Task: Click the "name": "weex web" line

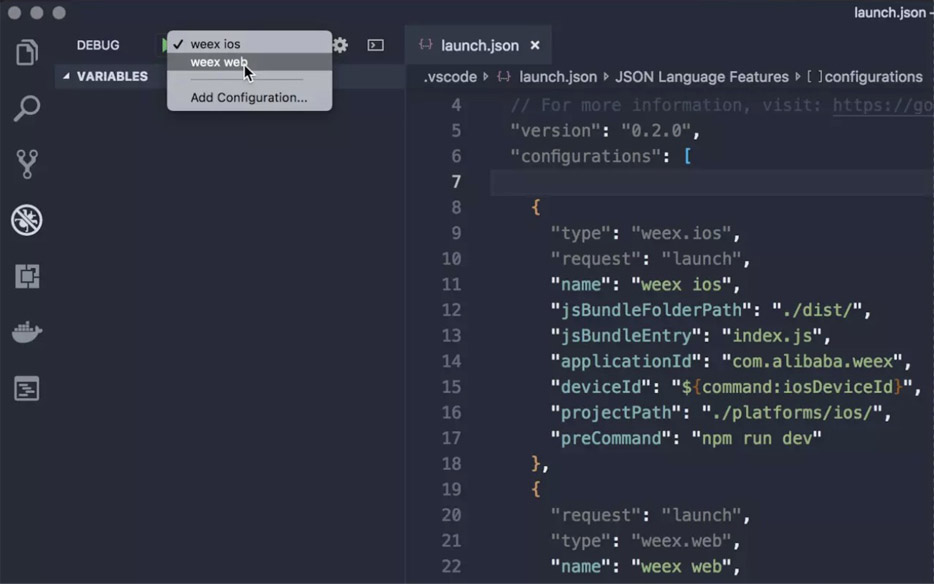Action: coord(645,567)
